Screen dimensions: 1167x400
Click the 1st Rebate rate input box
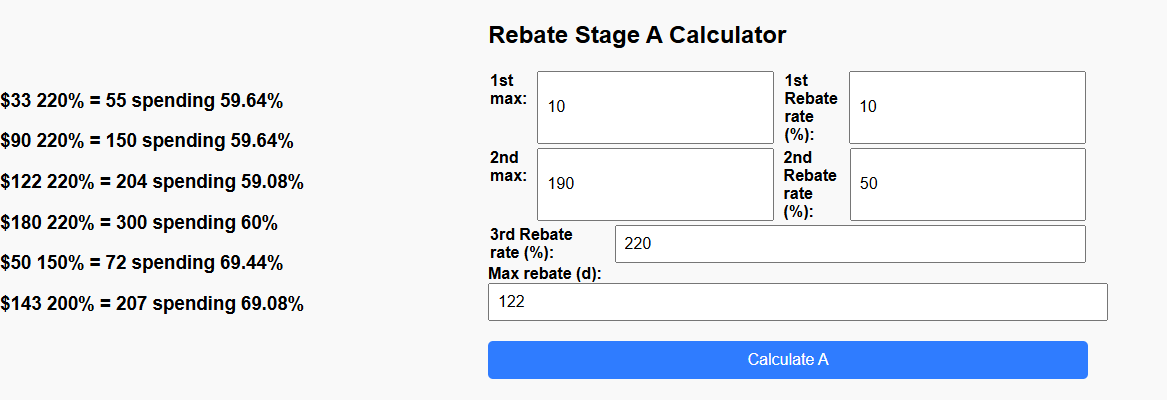click(x=967, y=107)
